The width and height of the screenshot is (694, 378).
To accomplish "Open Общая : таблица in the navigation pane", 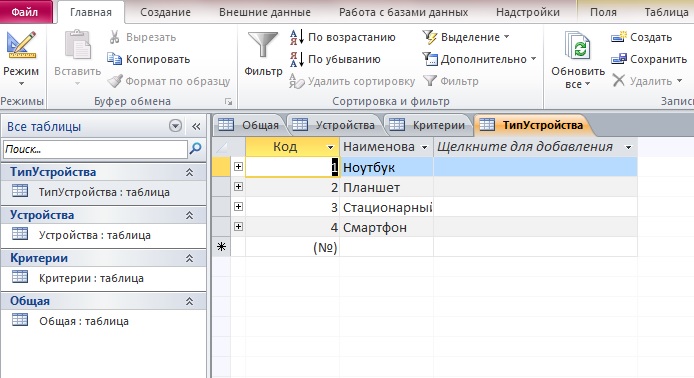I will pos(84,321).
